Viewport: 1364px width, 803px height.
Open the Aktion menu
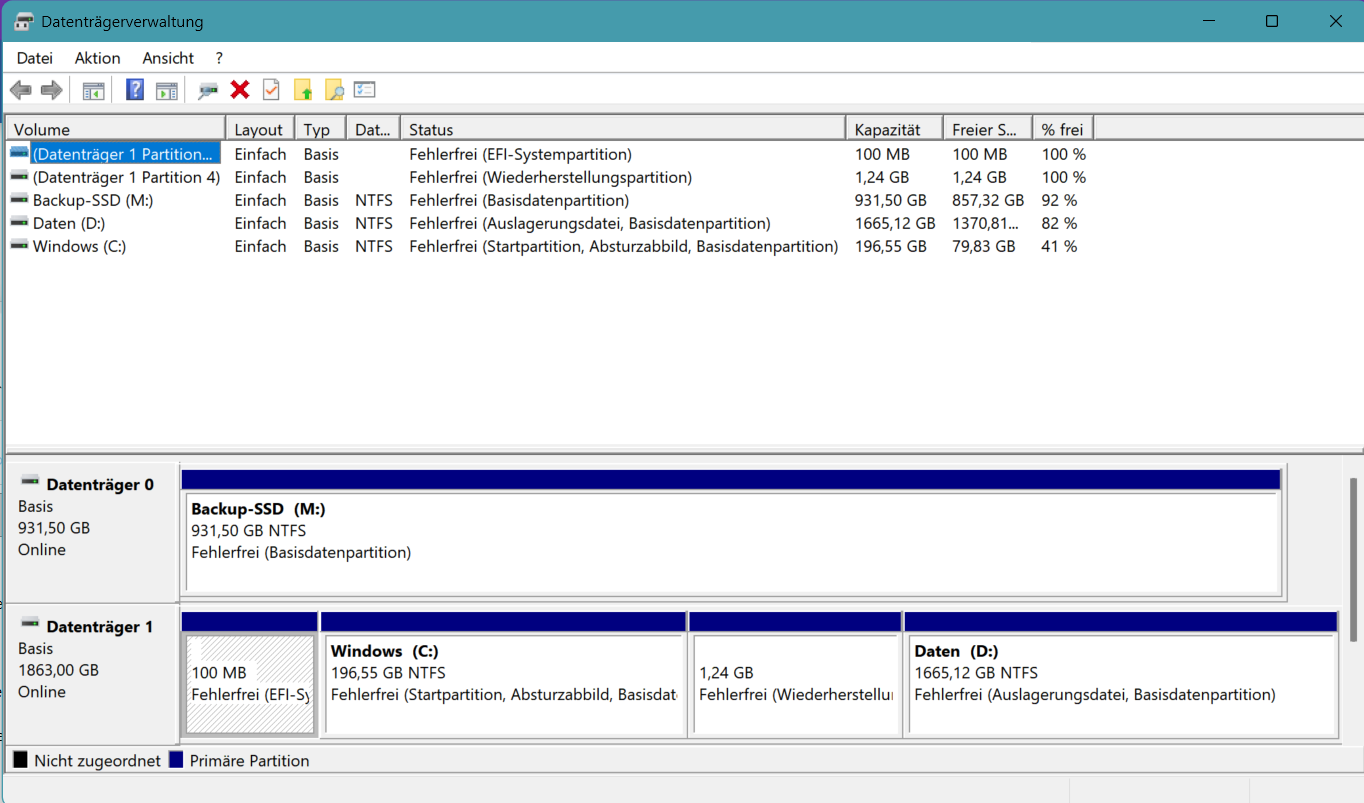coord(97,58)
